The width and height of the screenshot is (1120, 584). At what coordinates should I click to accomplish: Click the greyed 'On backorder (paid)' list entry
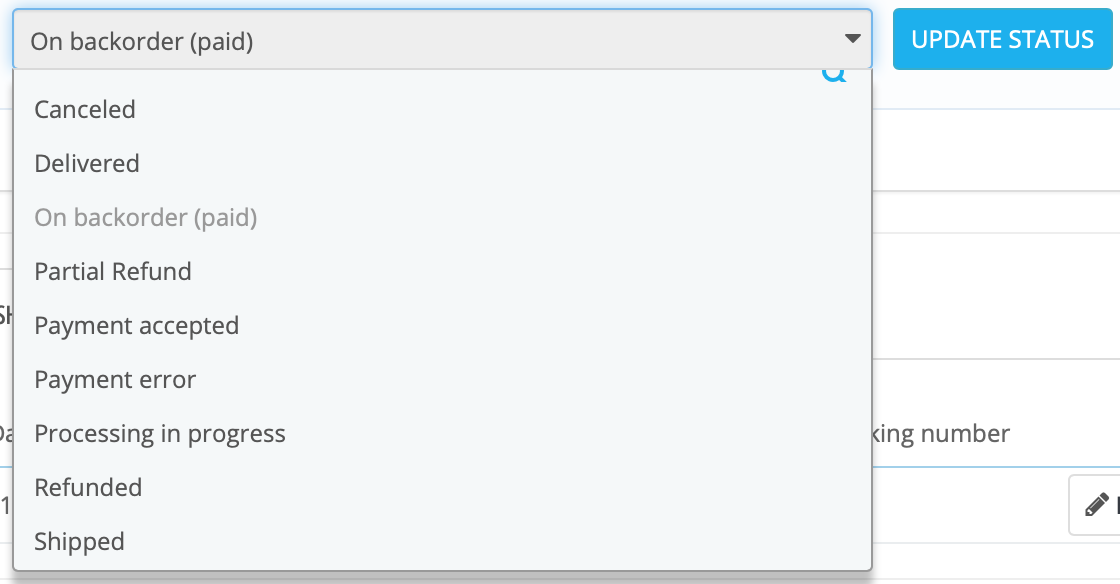146,217
